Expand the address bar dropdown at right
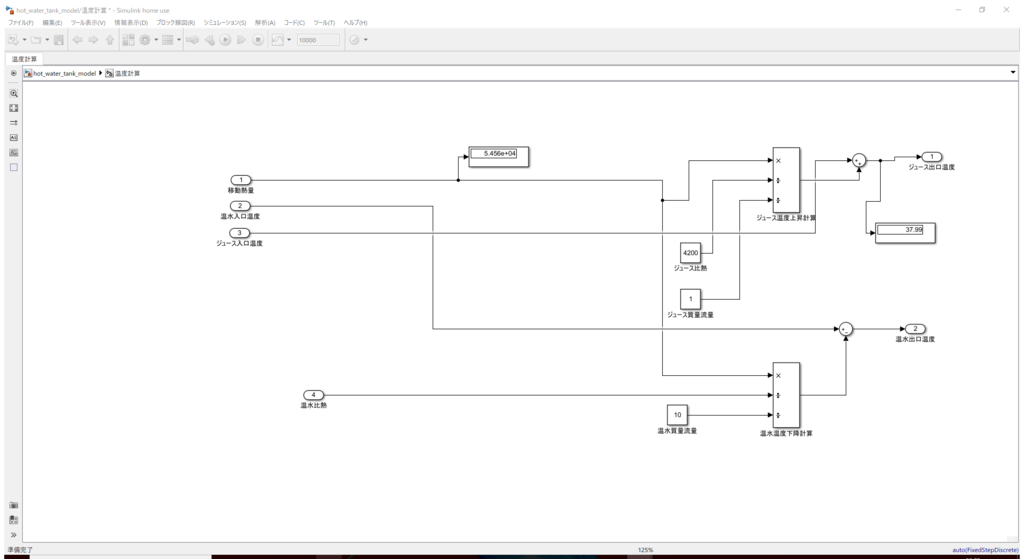The width and height of the screenshot is (1024, 559). 1013,72
